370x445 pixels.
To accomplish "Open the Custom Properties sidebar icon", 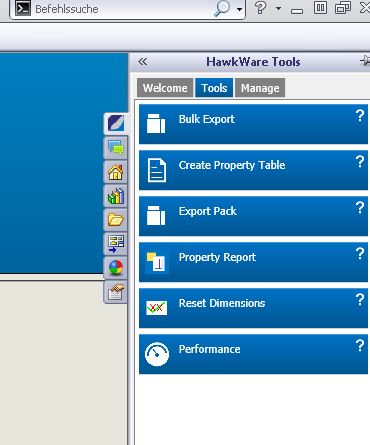I will point(116,292).
